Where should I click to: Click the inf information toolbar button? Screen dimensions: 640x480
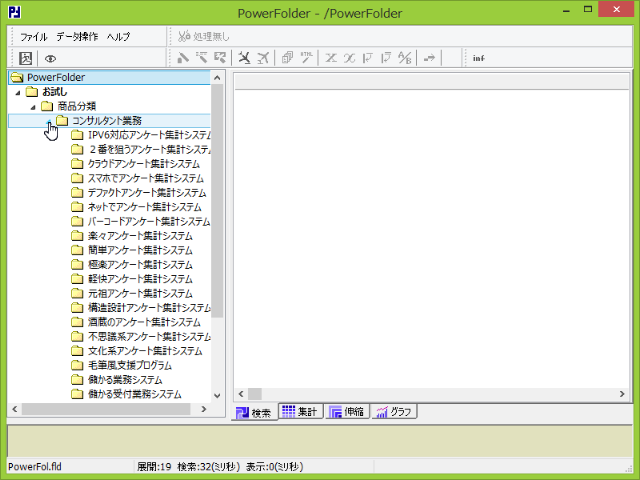[x=479, y=58]
